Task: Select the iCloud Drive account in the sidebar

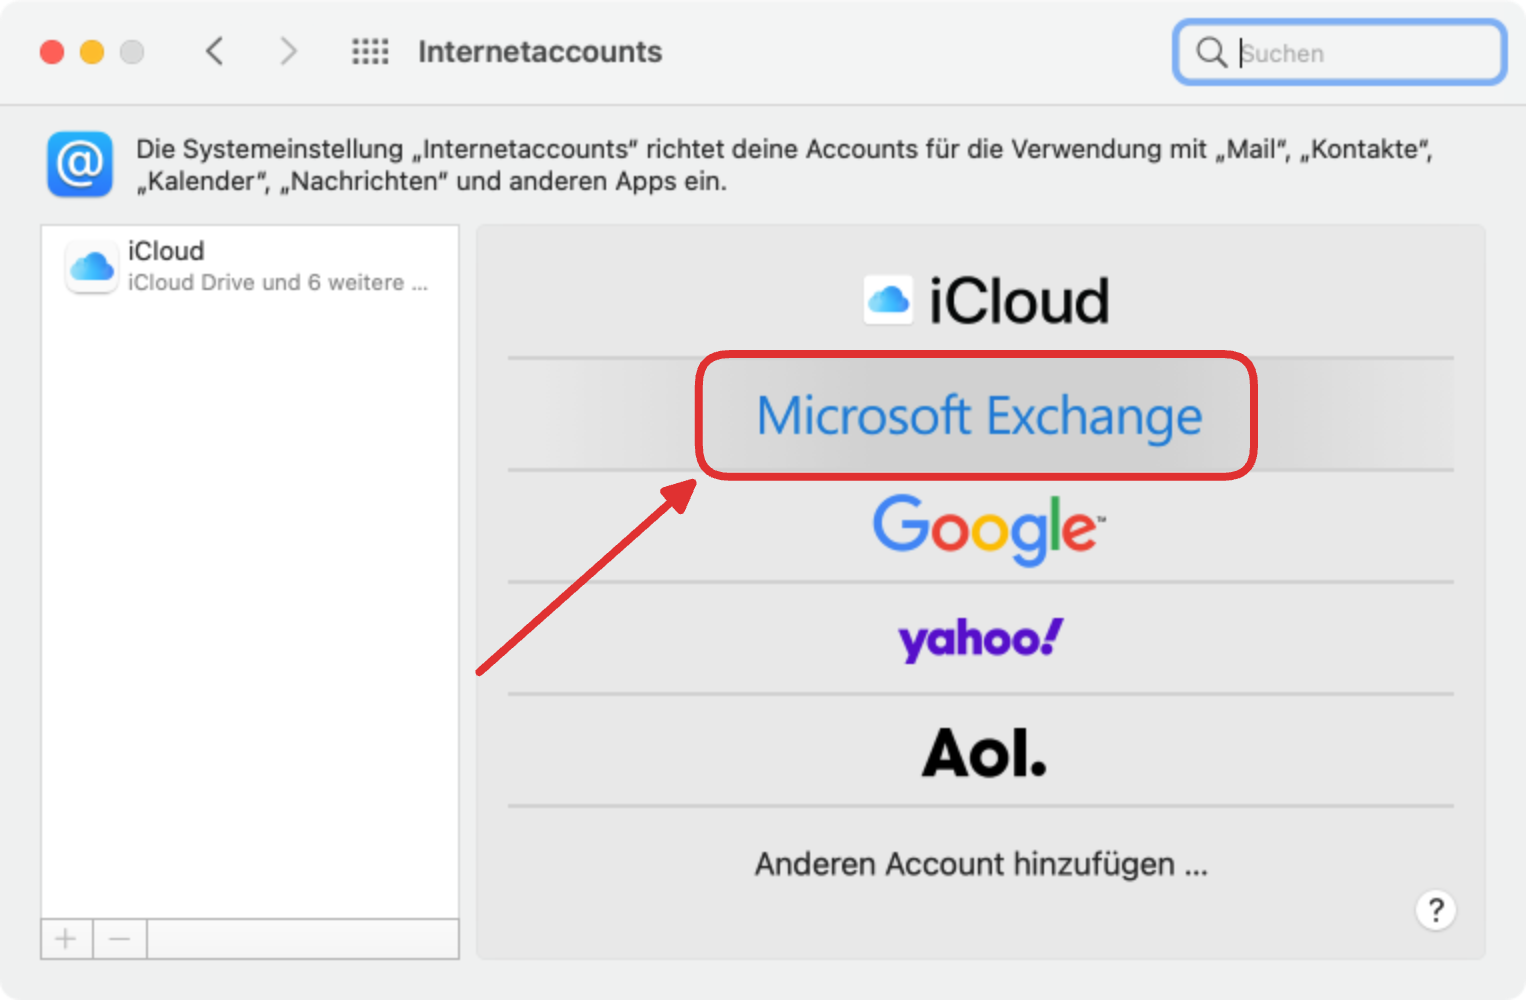Action: tap(250, 266)
